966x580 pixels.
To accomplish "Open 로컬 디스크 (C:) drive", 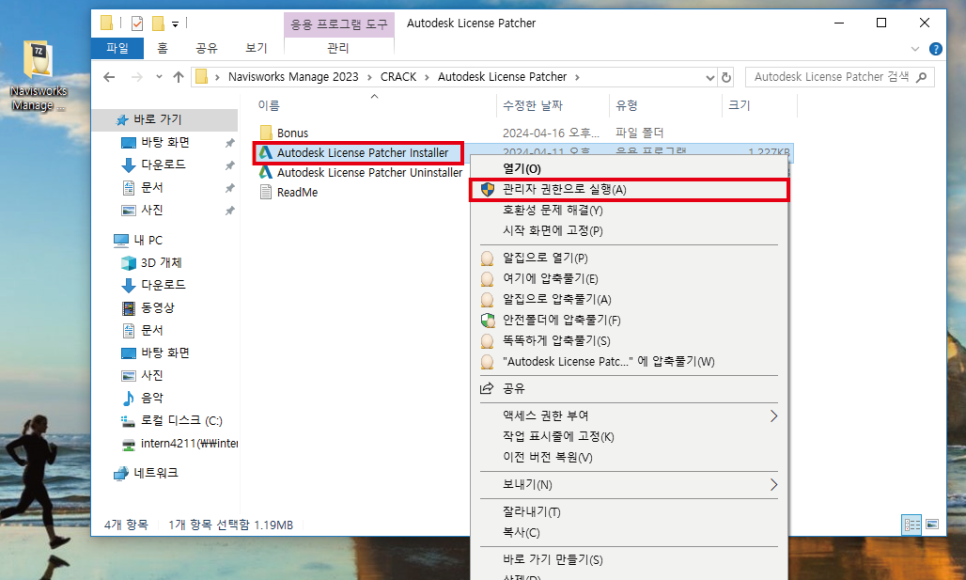I will pyautogui.click(x=181, y=420).
